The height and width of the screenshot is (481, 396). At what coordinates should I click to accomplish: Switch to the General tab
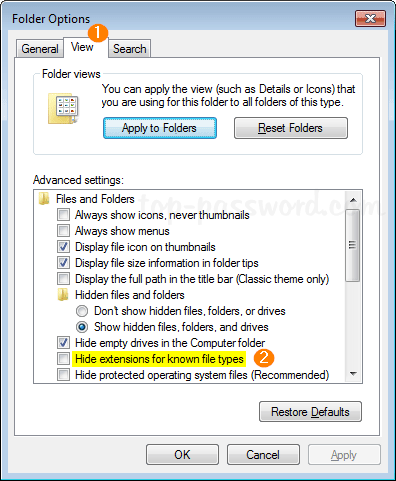(x=40, y=49)
